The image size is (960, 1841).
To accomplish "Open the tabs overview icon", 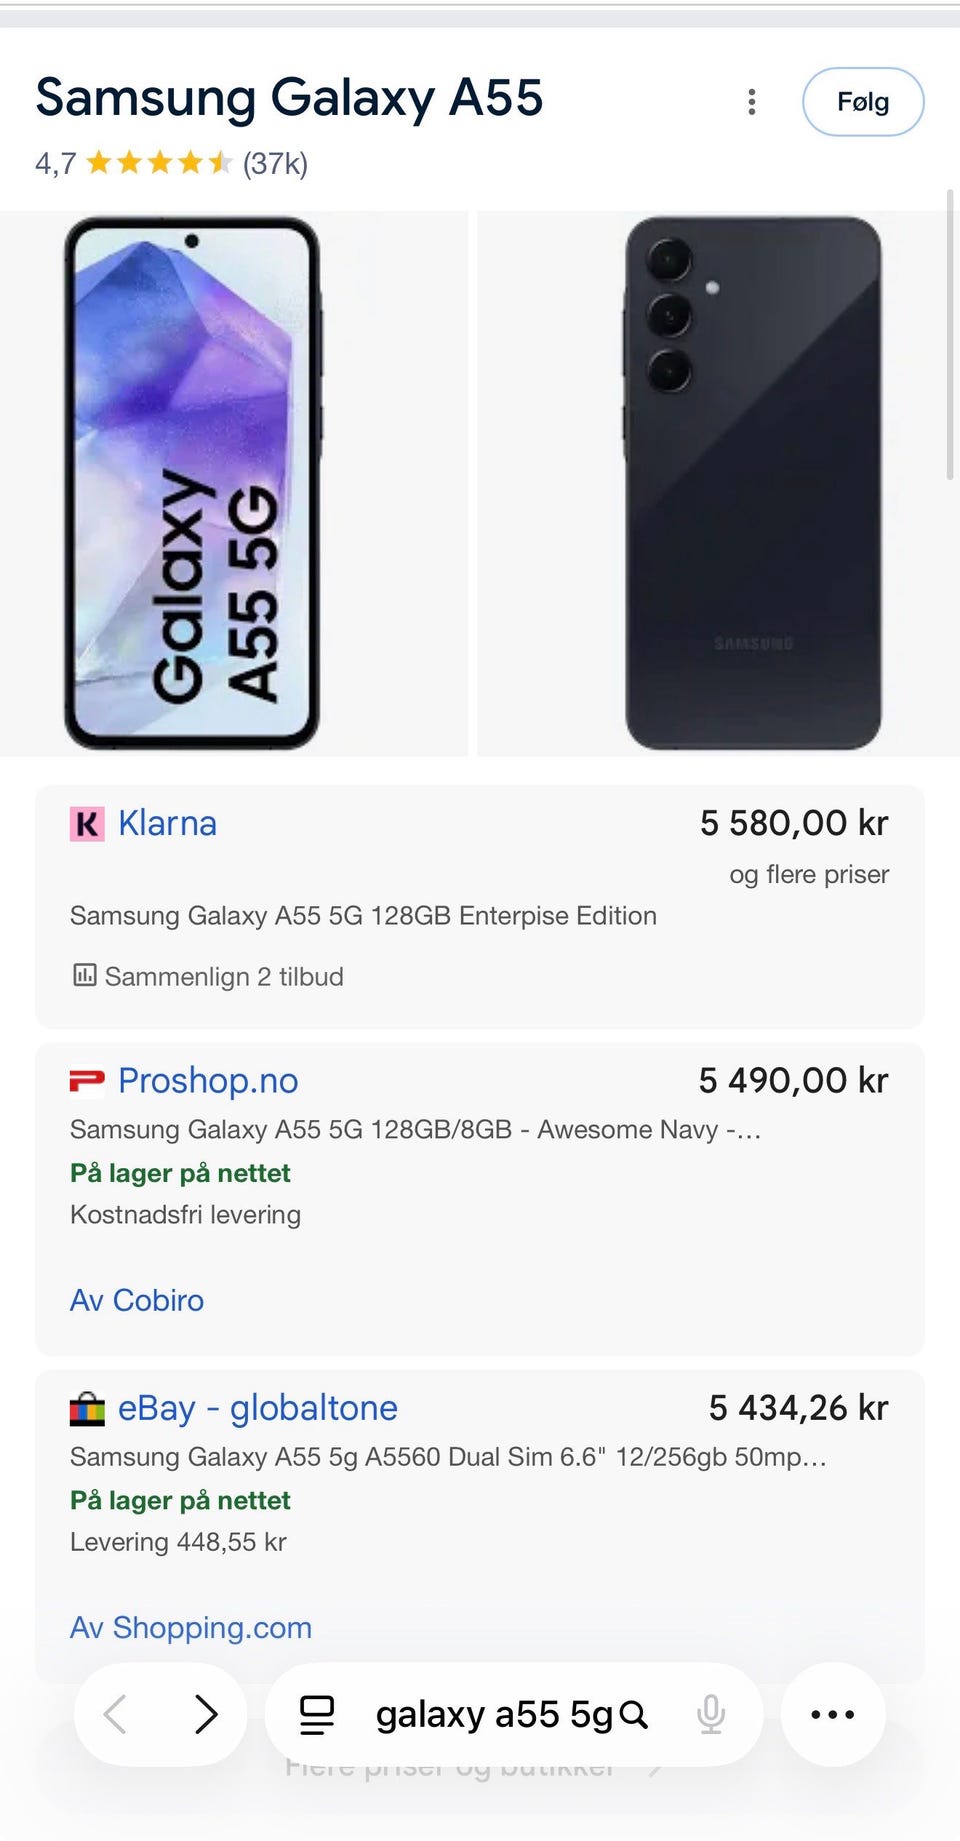I will [317, 1715].
